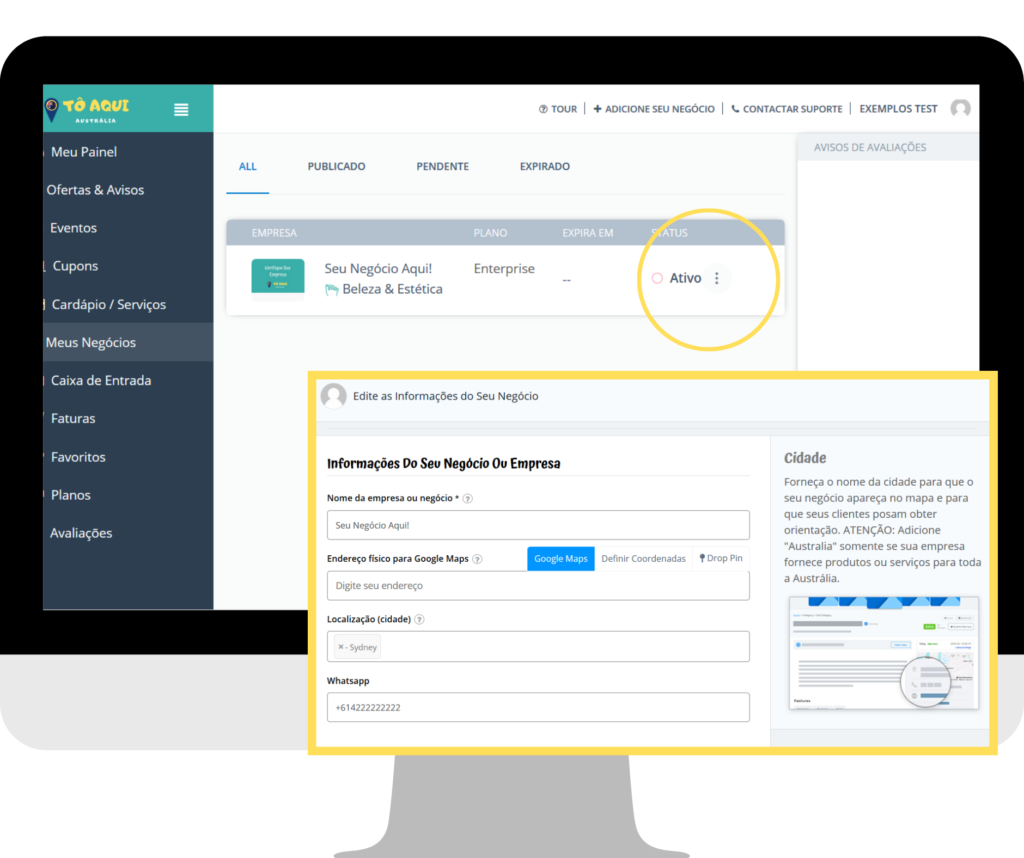Switch to the Publicado tab
Image resolution: width=1024 pixels, height=858 pixels.
pyautogui.click(x=336, y=167)
